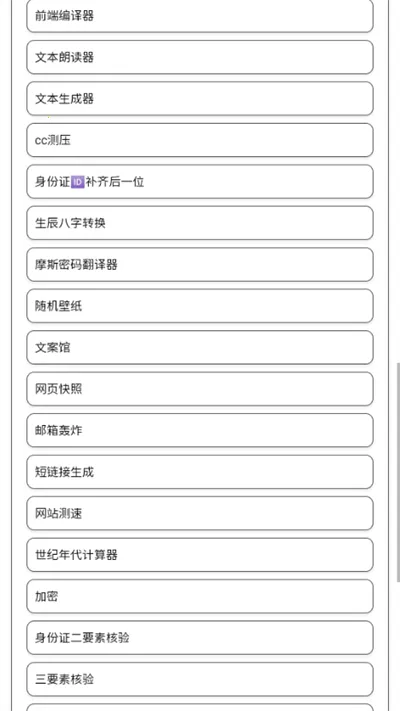
Task: Open 身份证二要素核验 tool
Action: coord(200,638)
